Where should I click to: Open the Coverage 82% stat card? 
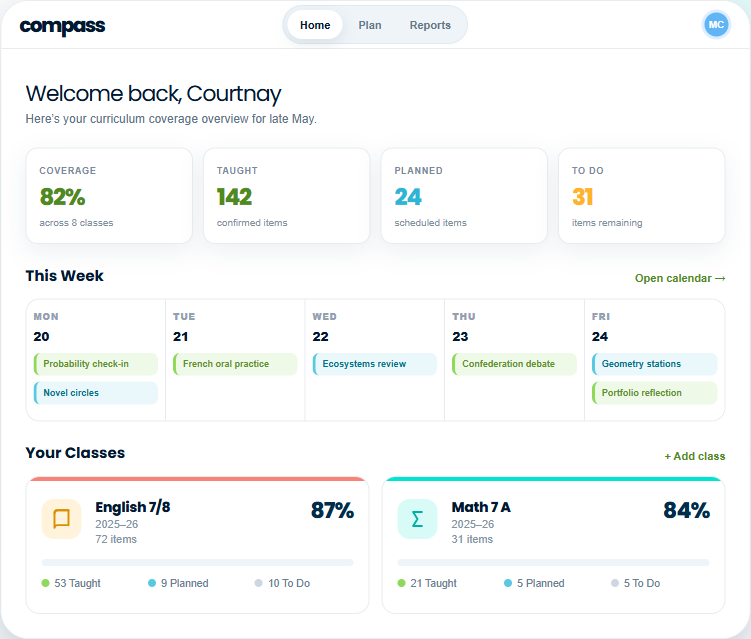109,195
